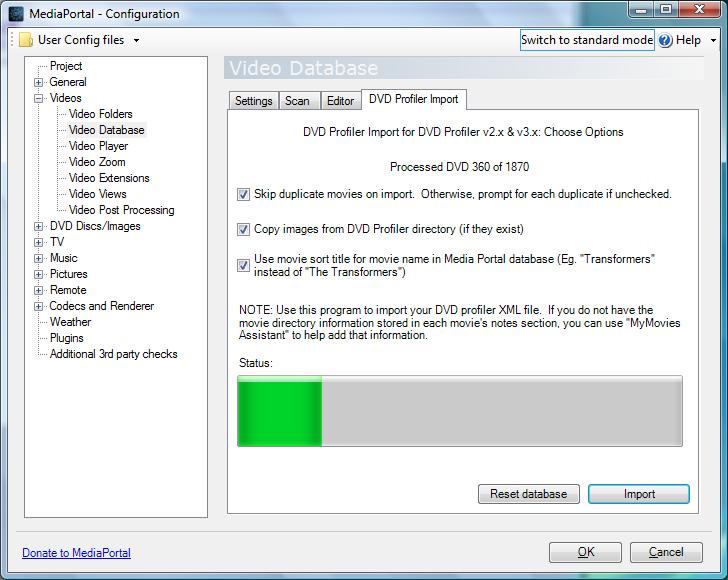Expand the DVD Discs/Images node

[x=39, y=226]
